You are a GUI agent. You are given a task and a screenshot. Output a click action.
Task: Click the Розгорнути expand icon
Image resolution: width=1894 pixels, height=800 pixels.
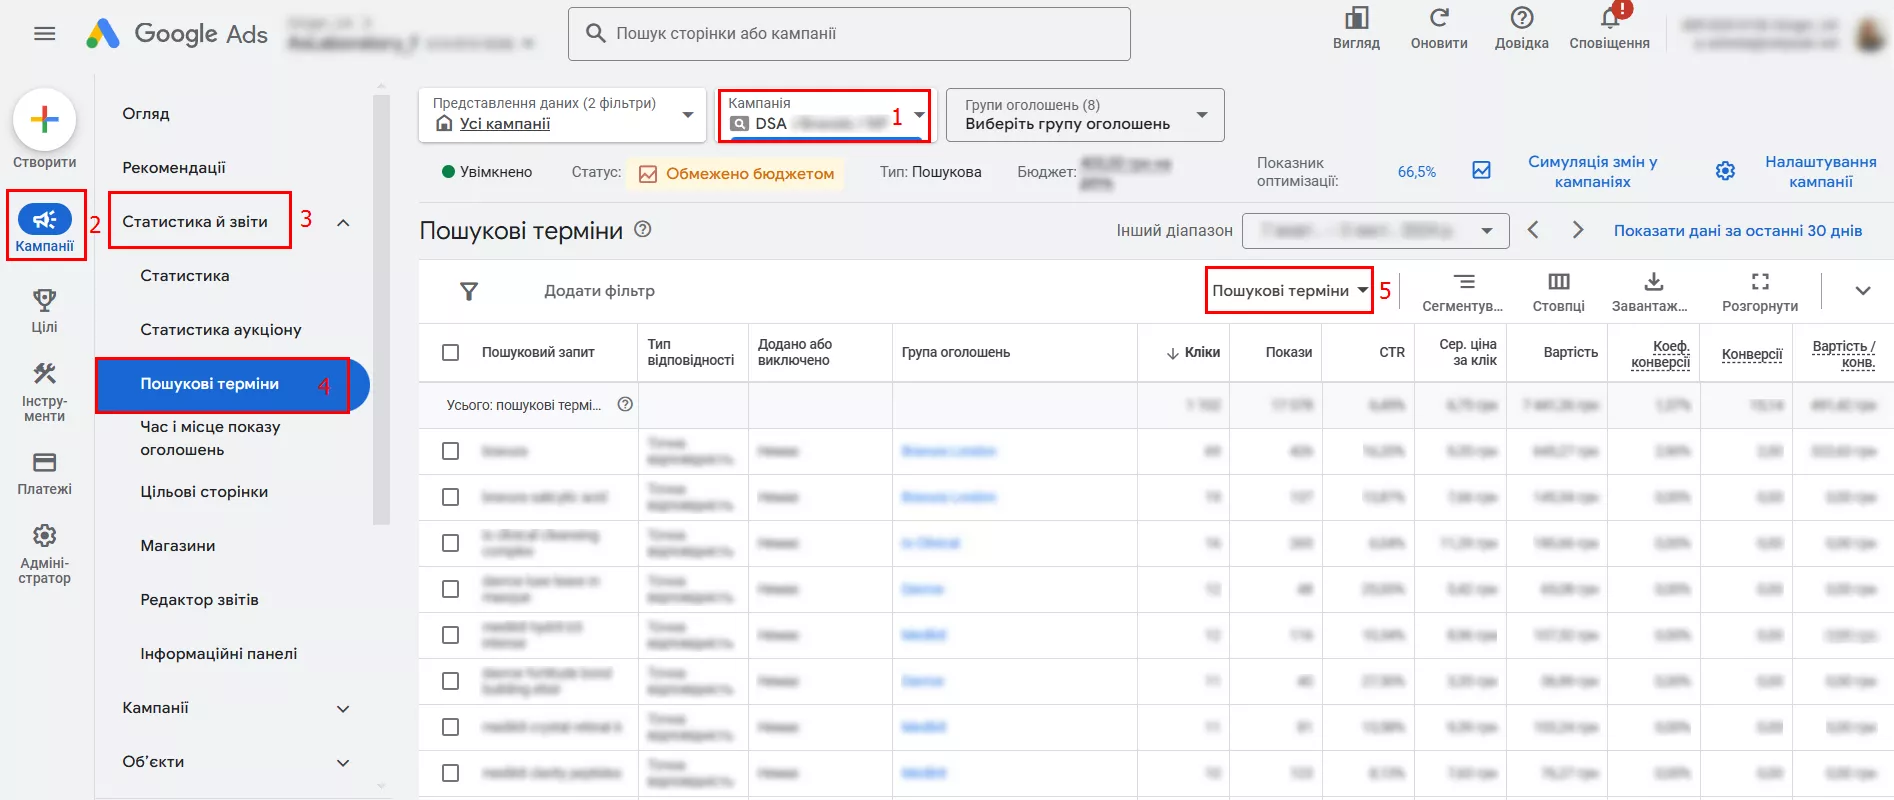coord(1760,282)
